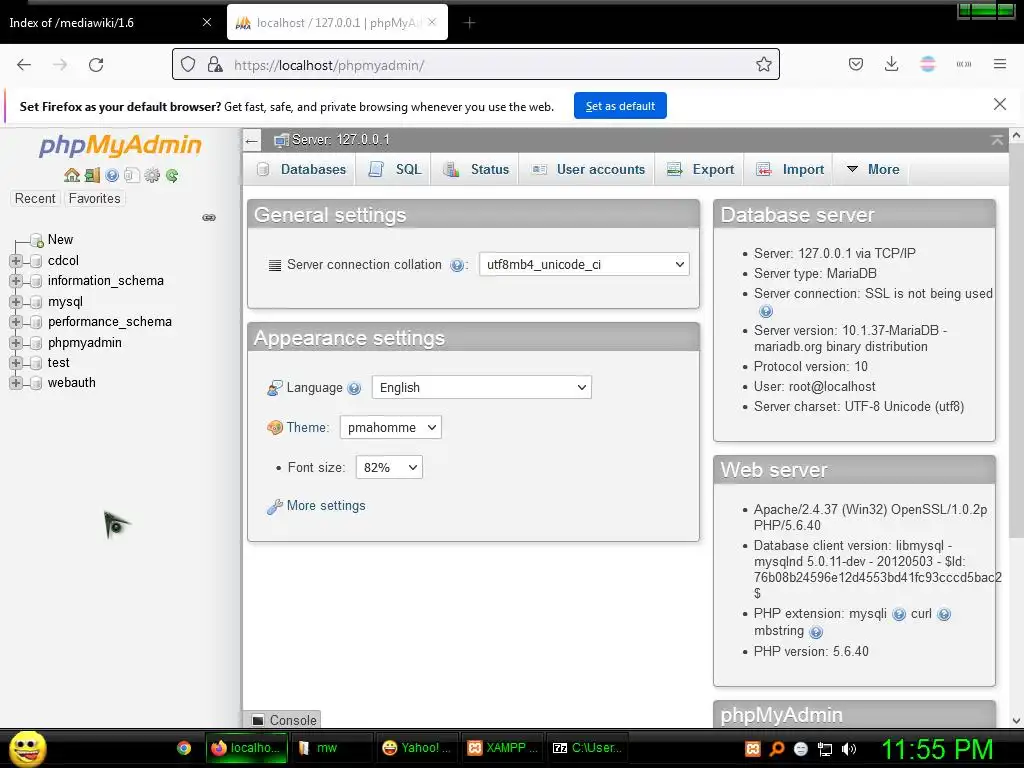Viewport: 1024px width, 768px height.
Task: Click New to create a database
Action: click(60, 240)
